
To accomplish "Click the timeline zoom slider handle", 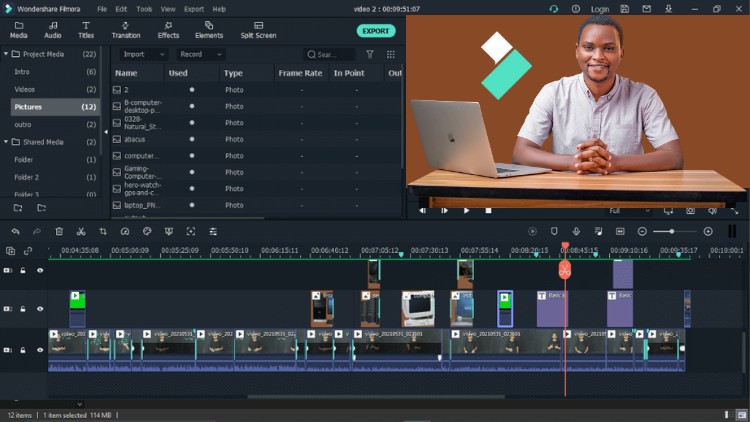I will coord(672,232).
